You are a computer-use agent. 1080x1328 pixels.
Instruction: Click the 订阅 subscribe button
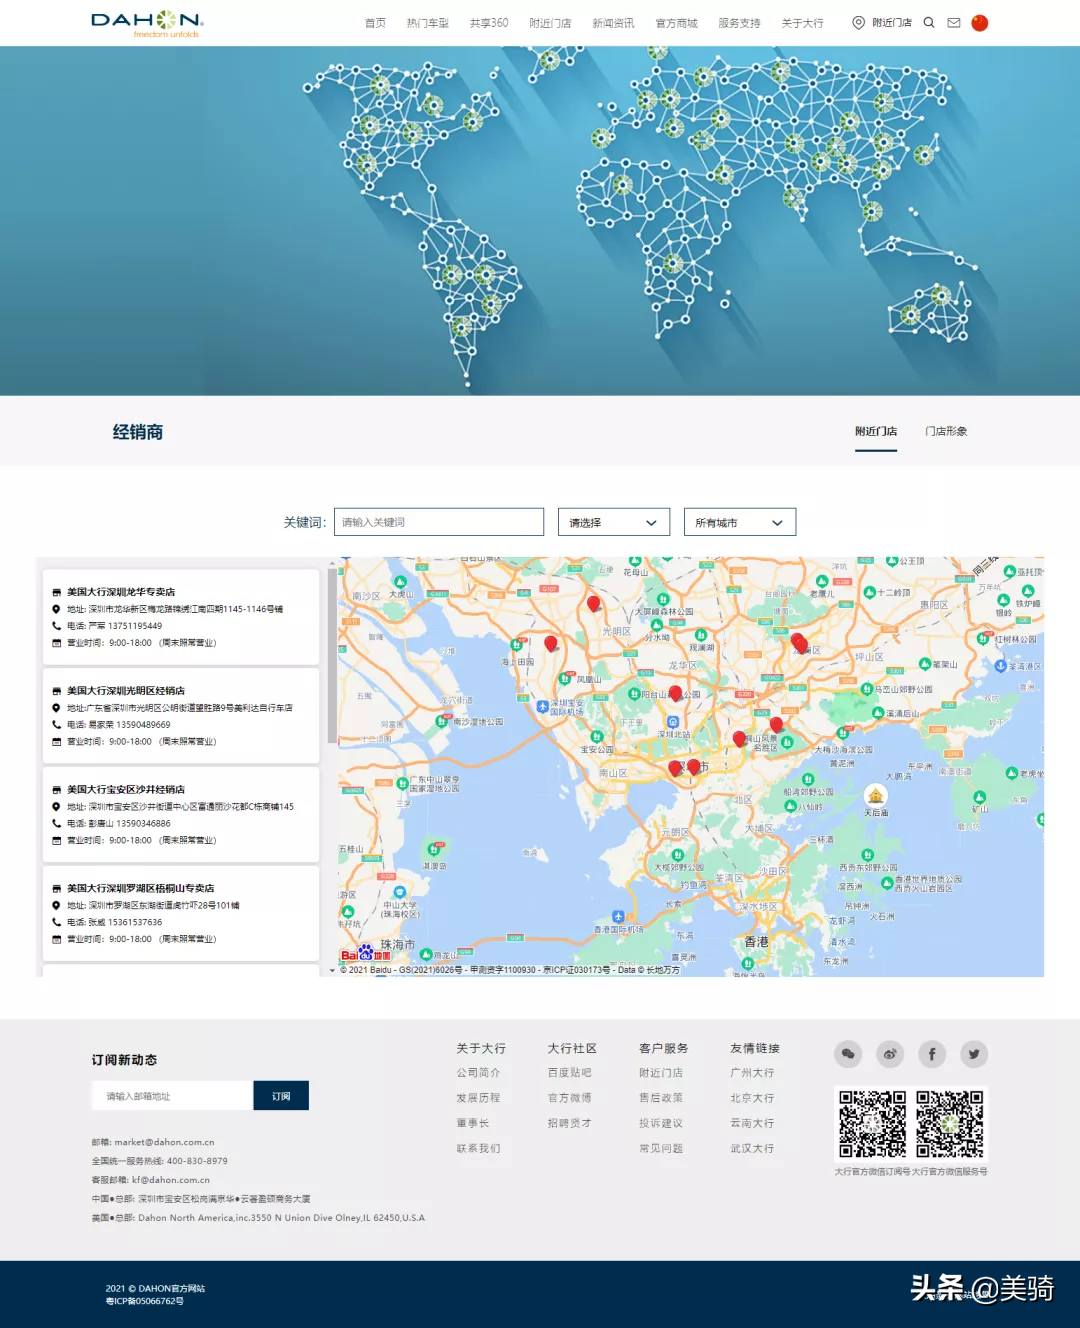[281, 1096]
